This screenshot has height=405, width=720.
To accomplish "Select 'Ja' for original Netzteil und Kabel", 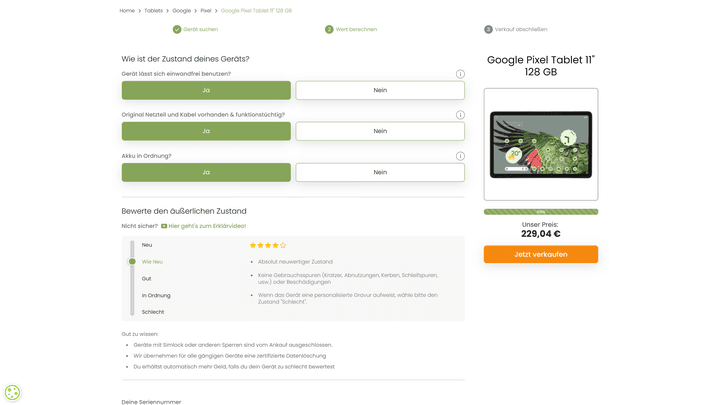I will click(206, 131).
